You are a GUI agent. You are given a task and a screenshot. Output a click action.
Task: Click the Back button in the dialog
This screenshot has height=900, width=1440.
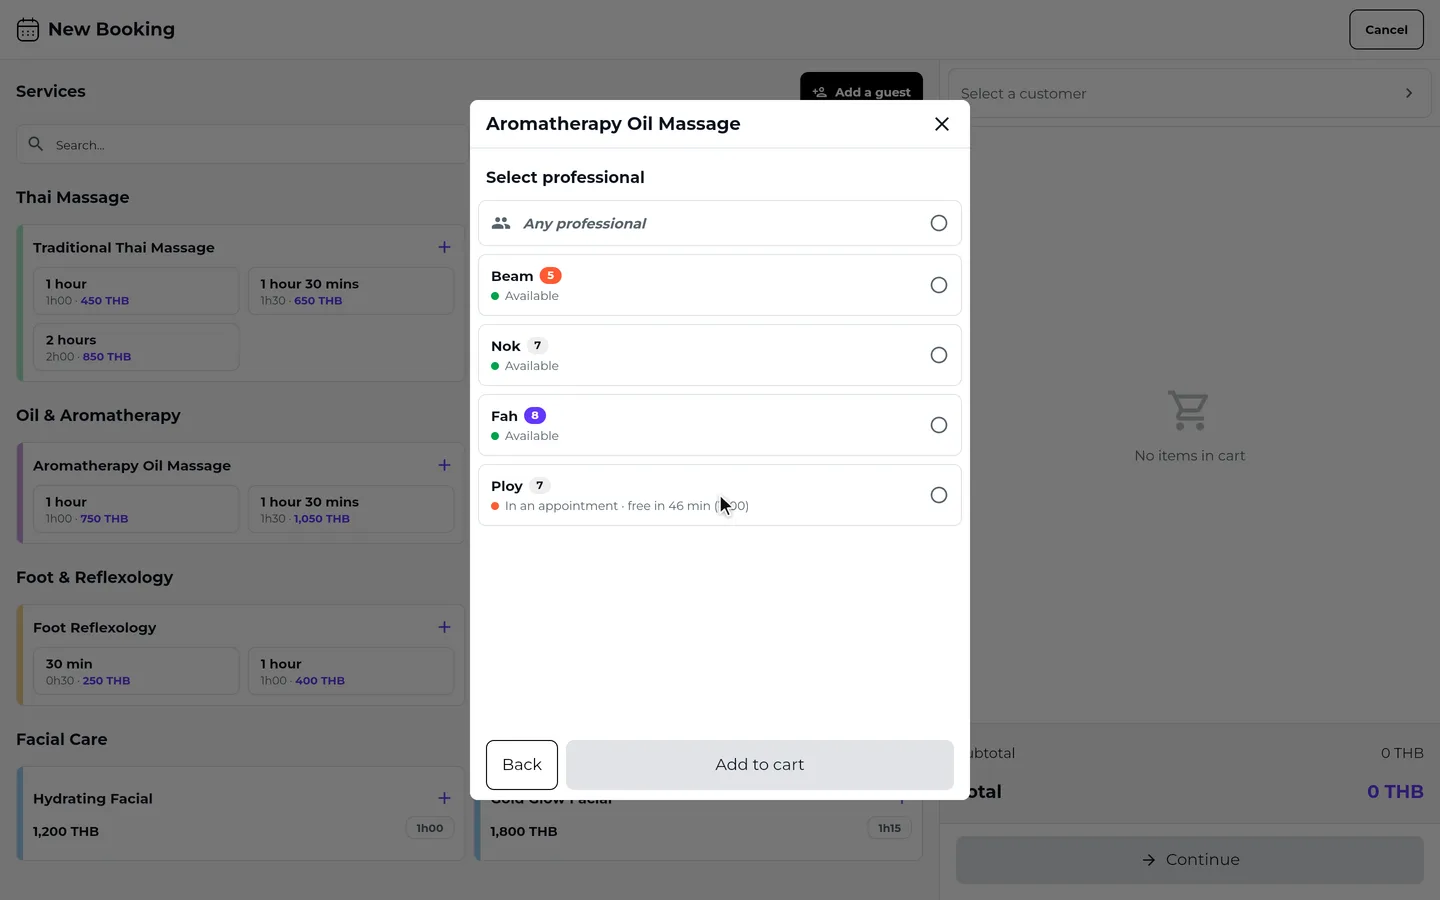(522, 765)
